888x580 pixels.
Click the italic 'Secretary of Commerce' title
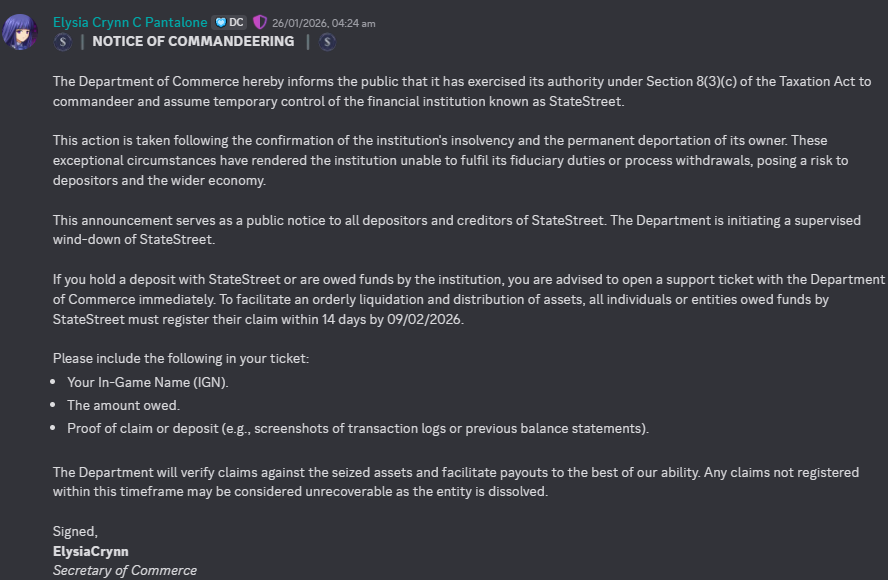pos(125,570)
